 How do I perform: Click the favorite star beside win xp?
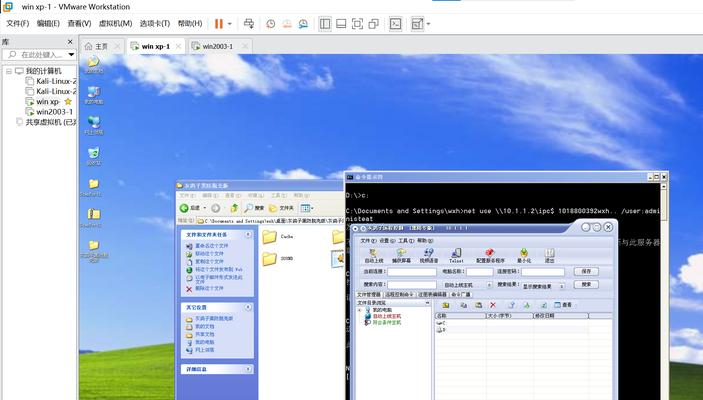coord(68,102)
